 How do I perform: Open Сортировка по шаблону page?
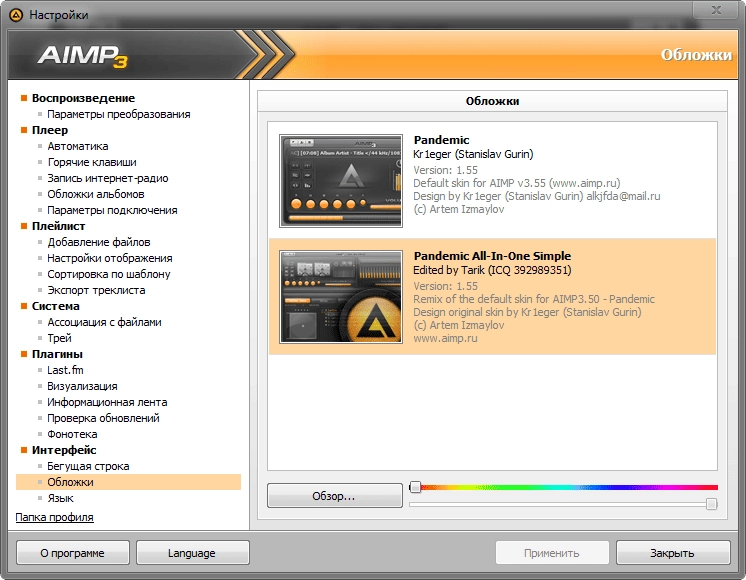108,274
